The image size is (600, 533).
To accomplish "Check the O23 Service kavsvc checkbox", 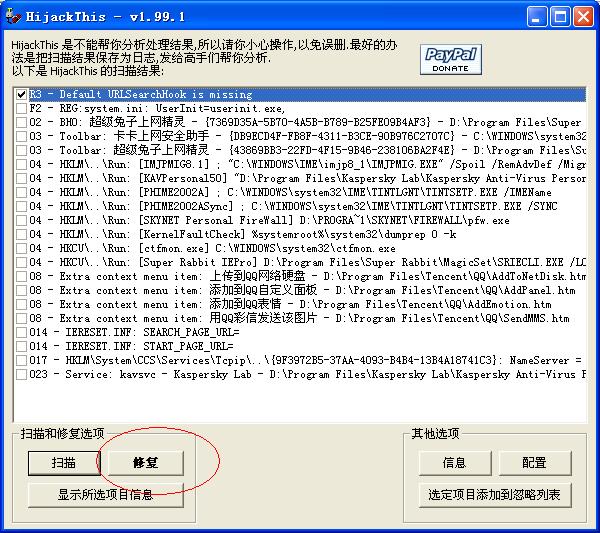I will point(21,375).
